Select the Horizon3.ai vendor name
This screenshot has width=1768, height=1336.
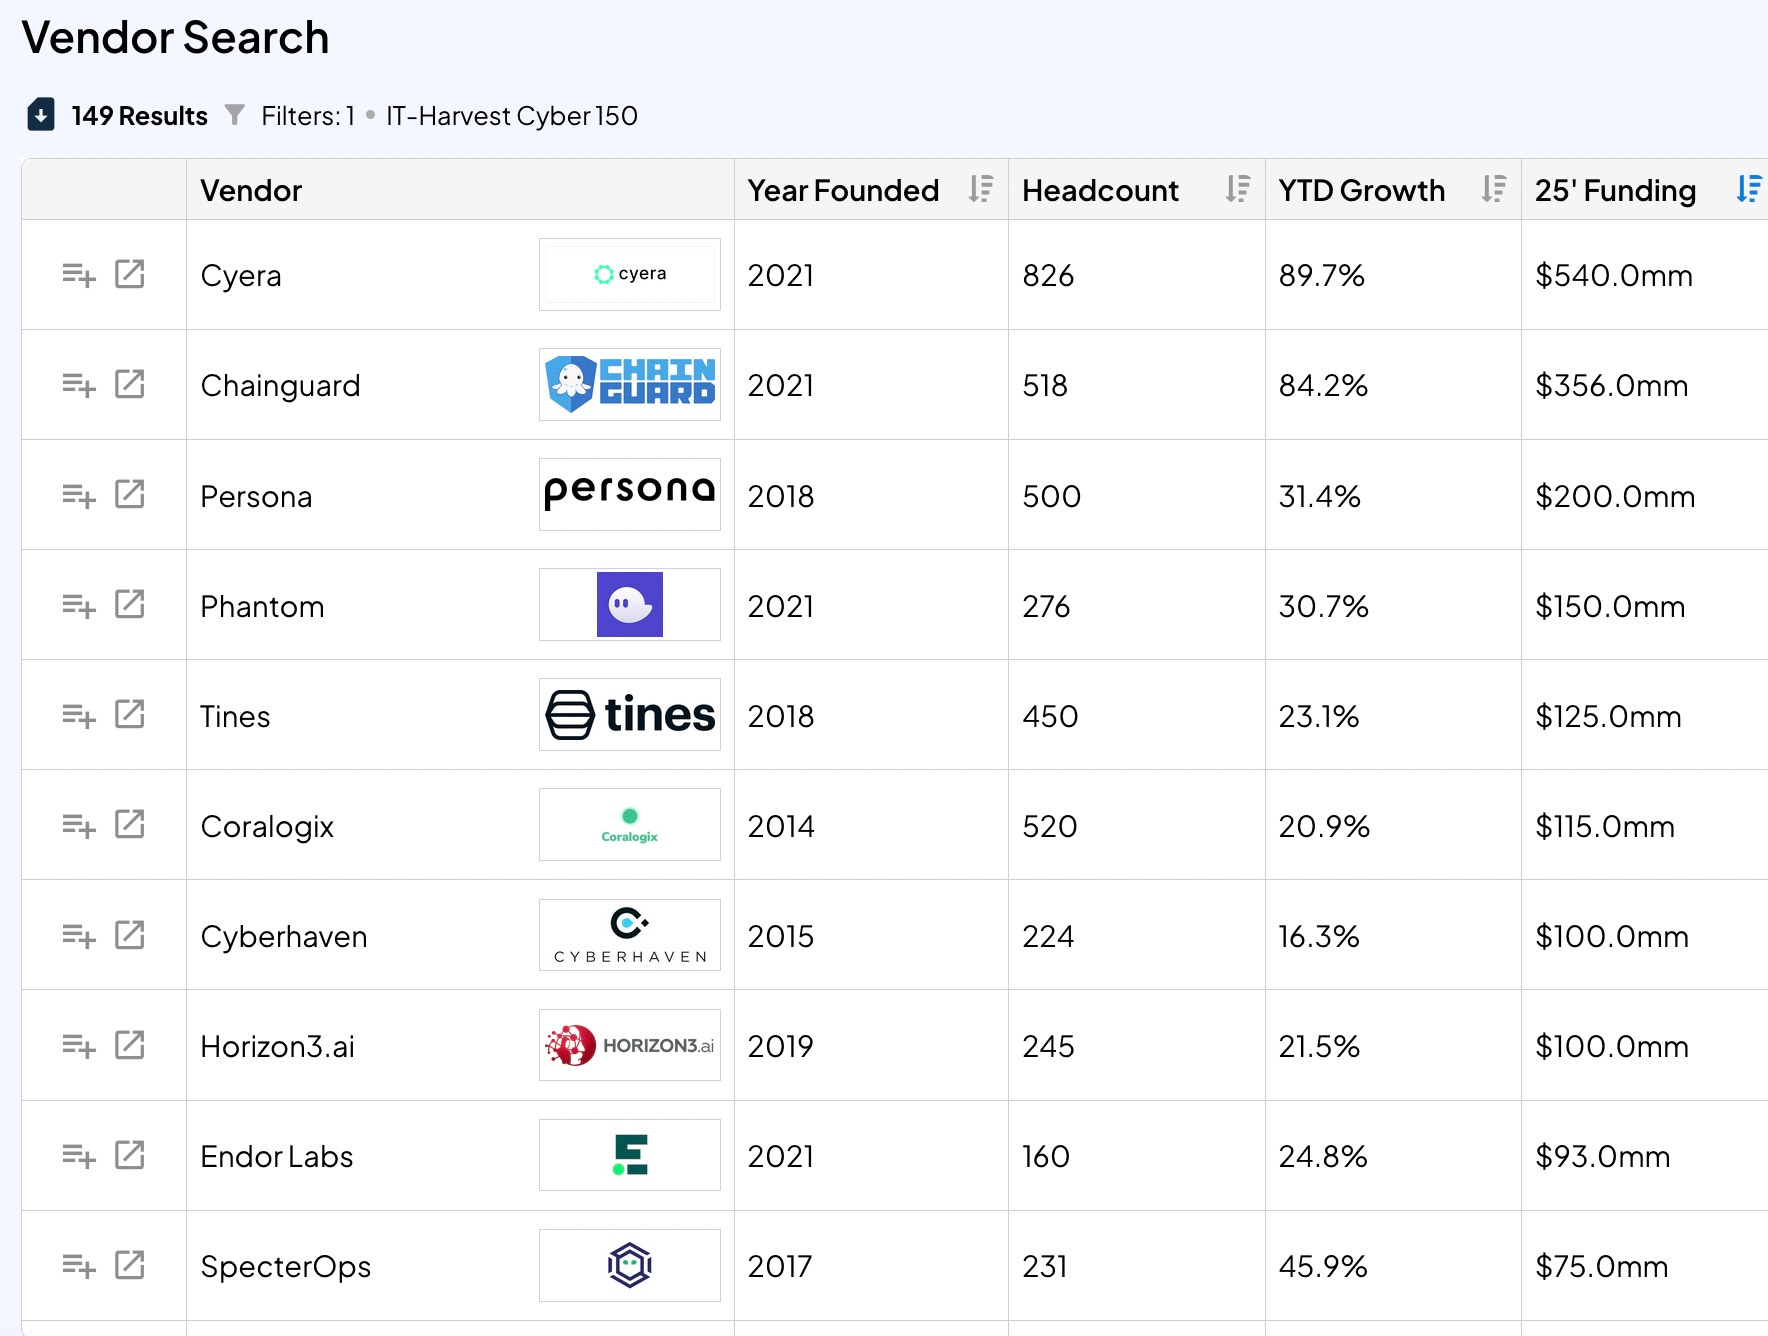pos(278,1046)
